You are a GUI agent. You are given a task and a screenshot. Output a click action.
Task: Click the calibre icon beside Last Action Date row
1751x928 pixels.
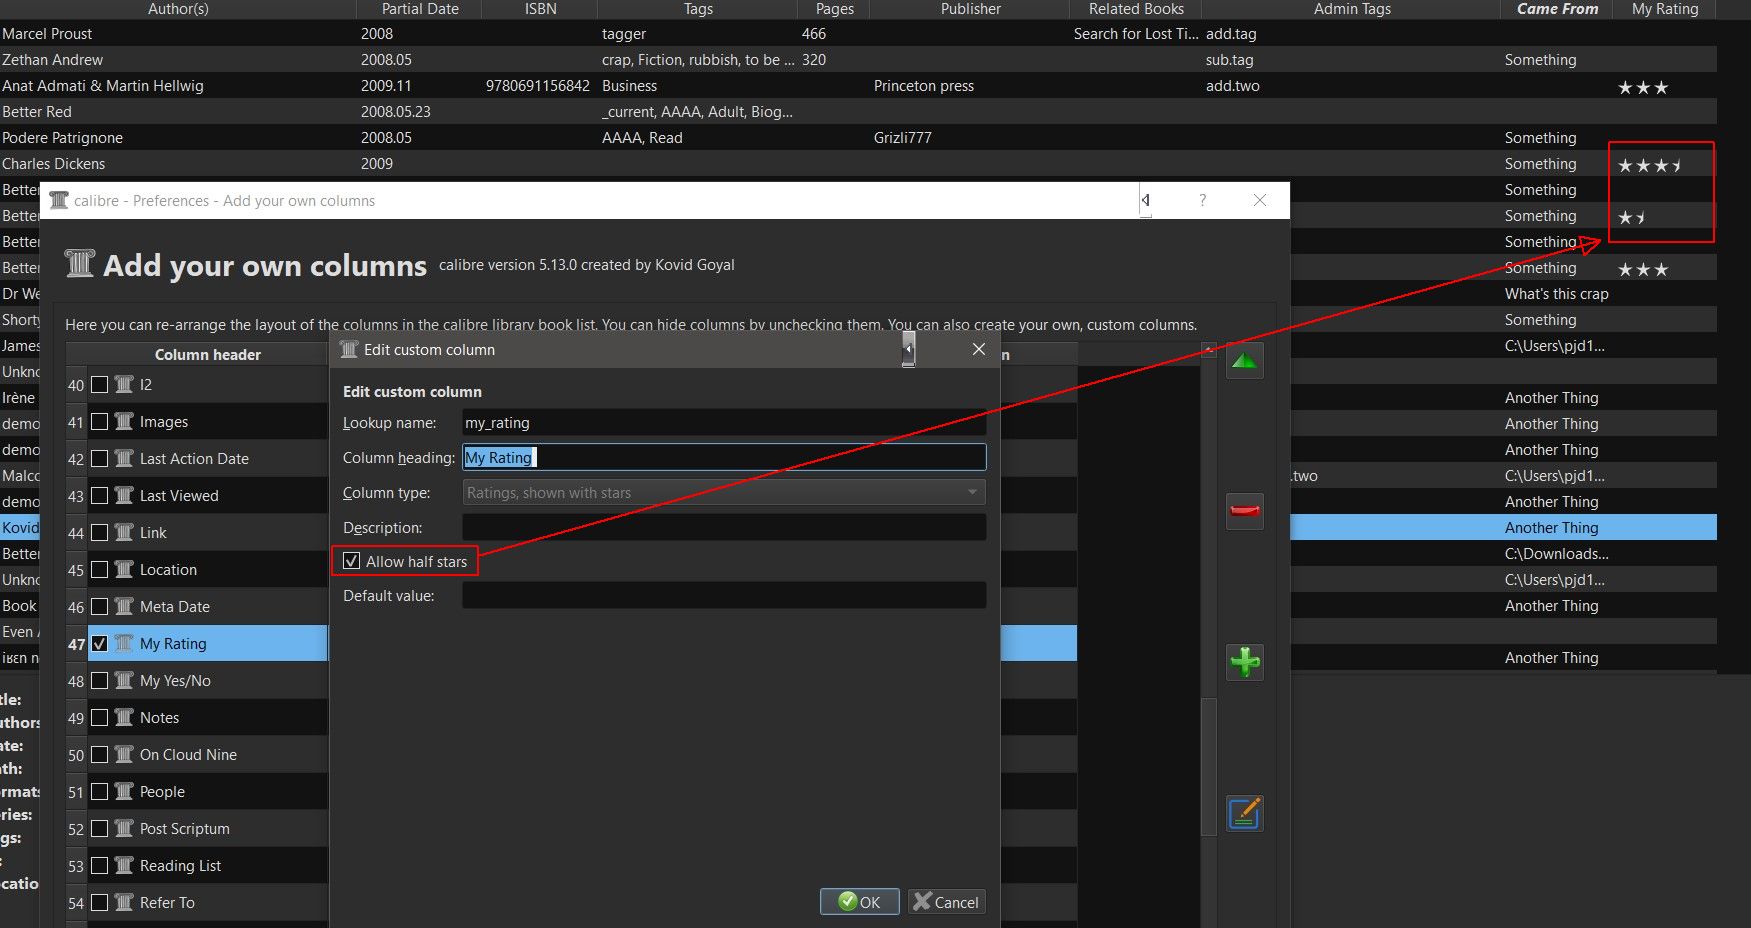click(x=124, y=458)
